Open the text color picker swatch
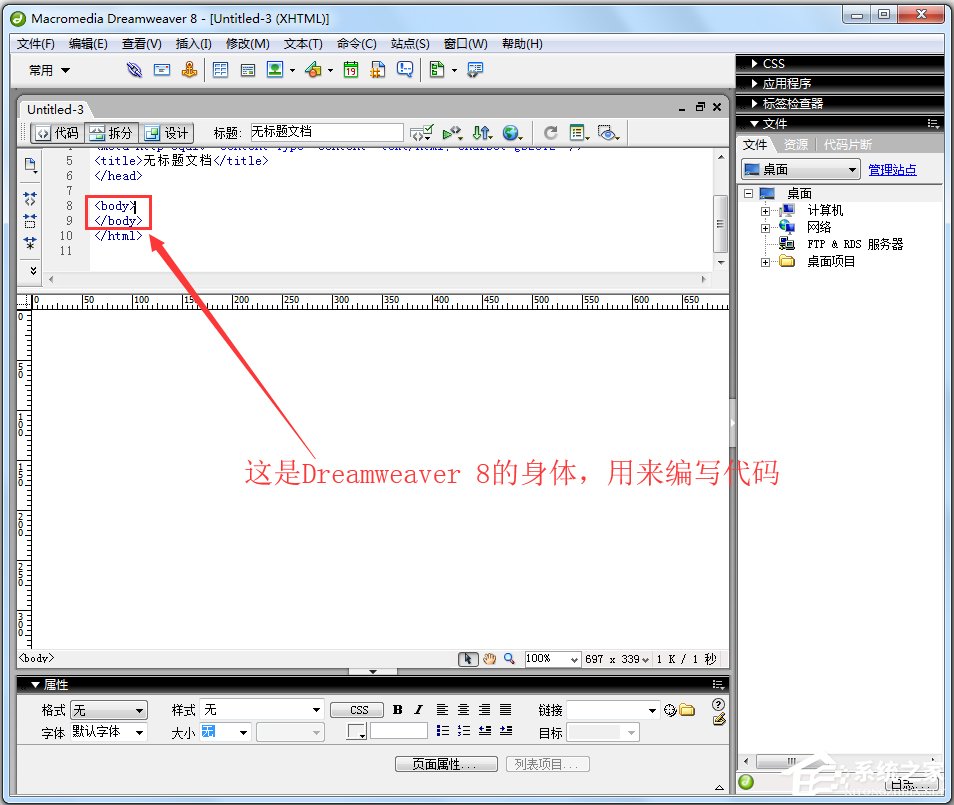This screenshot has width=954, height=805. click(x=356, y=731)
